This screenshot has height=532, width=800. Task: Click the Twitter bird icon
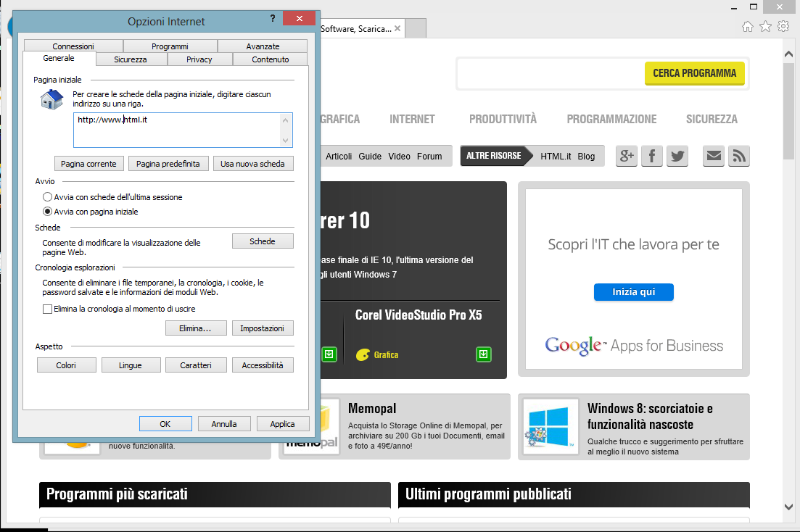point(678,156)
